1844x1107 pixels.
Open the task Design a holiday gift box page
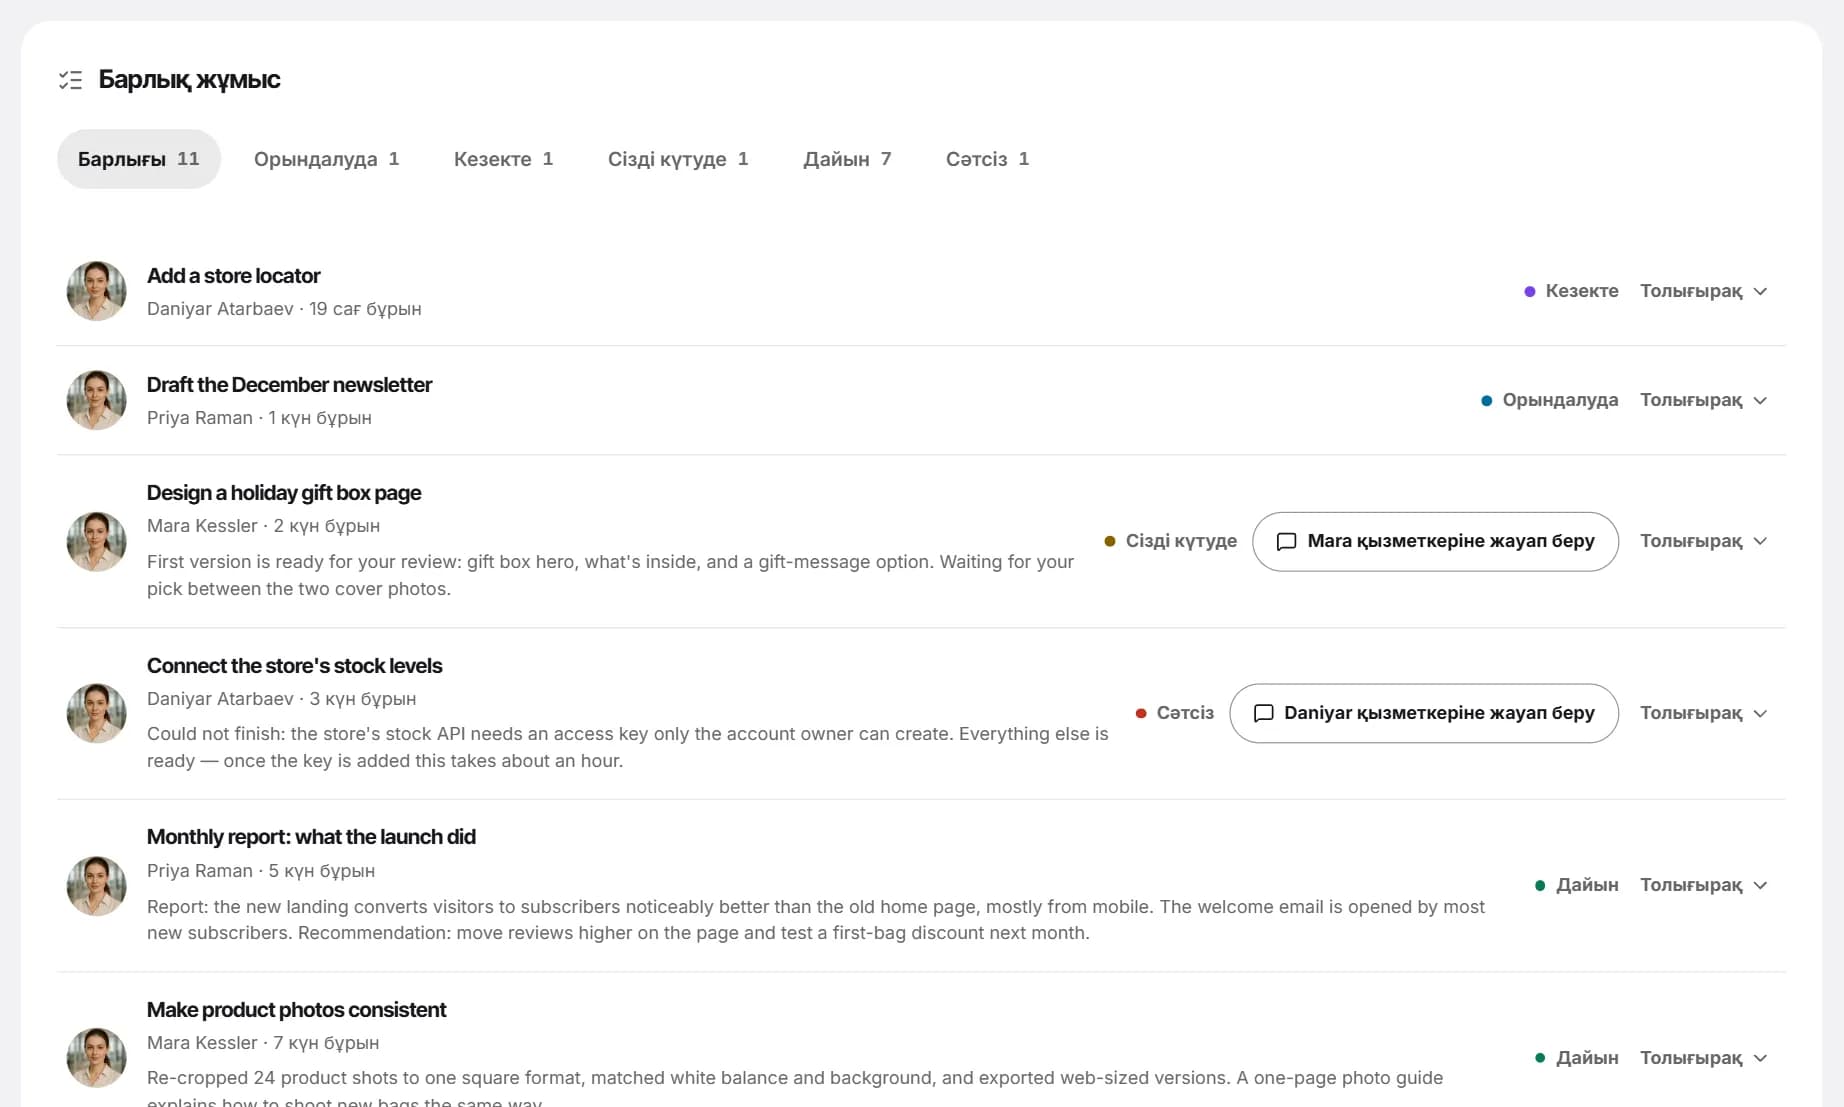click(x=284, y=493)
